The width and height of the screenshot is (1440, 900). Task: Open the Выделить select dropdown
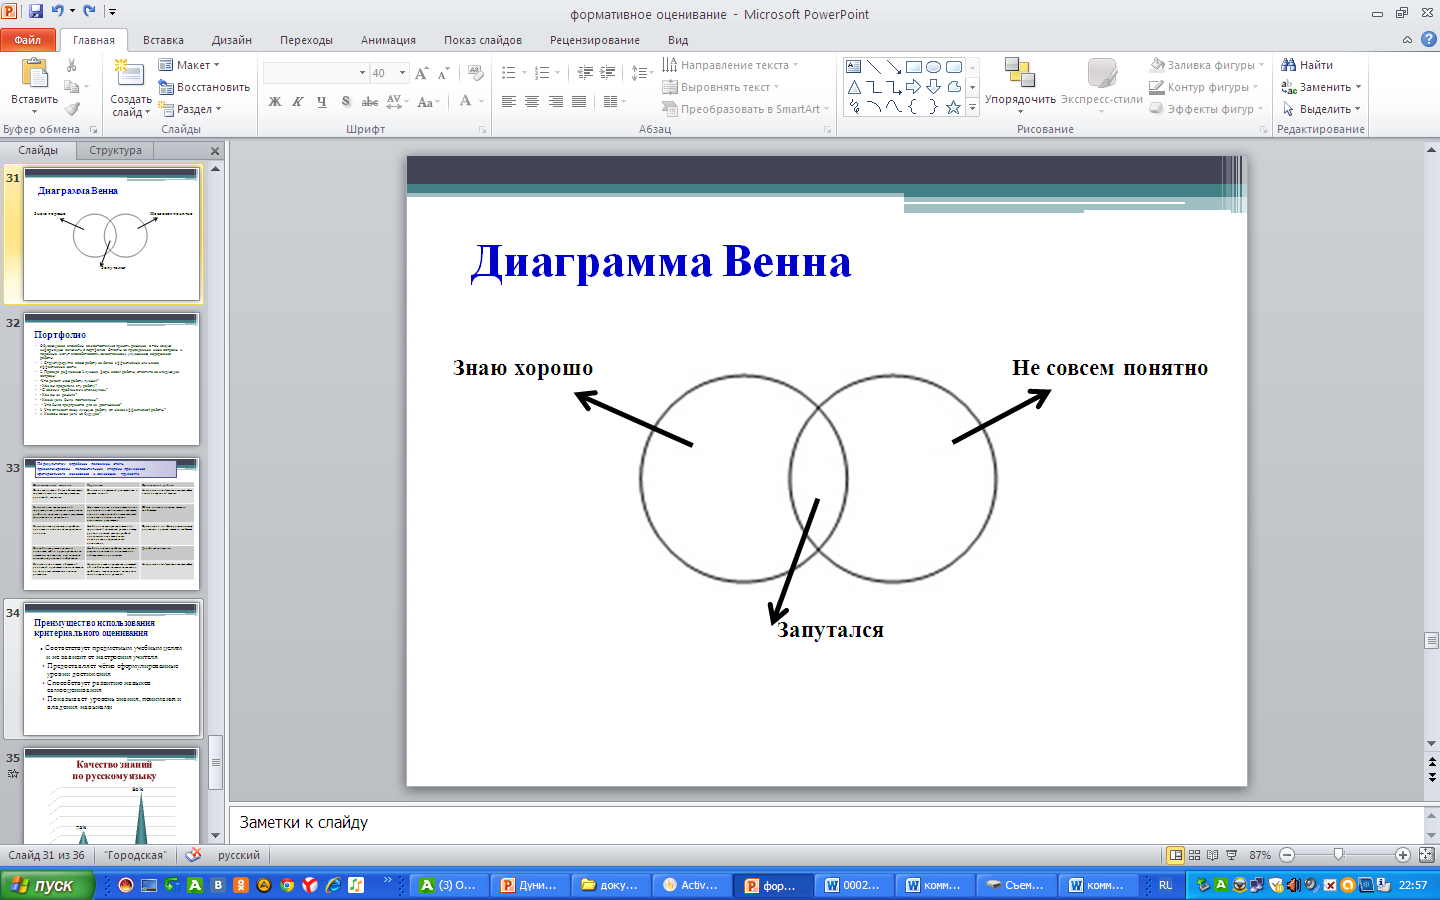click(1323, 109)
